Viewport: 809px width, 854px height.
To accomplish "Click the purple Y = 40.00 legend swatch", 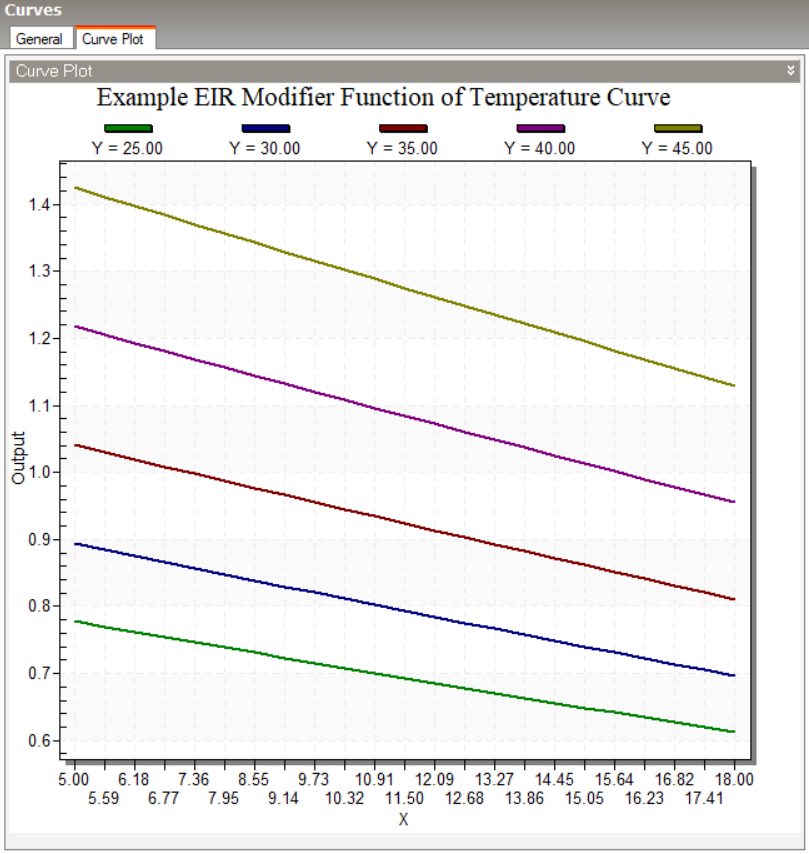I will click(x=540, y=128).
